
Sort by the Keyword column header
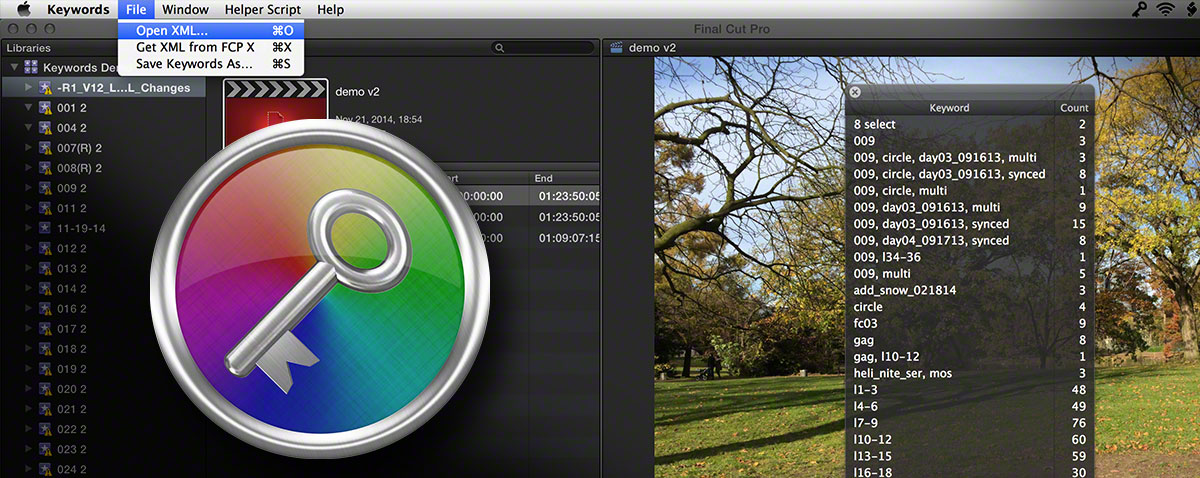[x=949, y=107]
